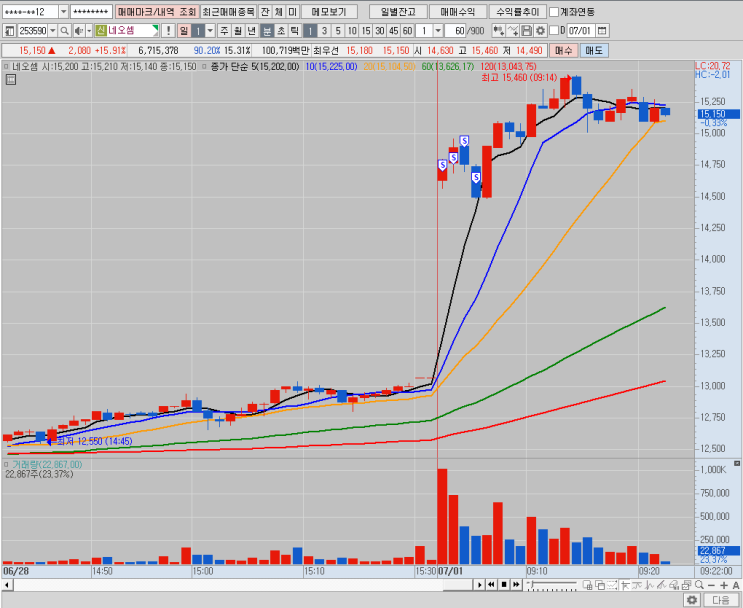Select the 30 minute interval button

(380, 31)
